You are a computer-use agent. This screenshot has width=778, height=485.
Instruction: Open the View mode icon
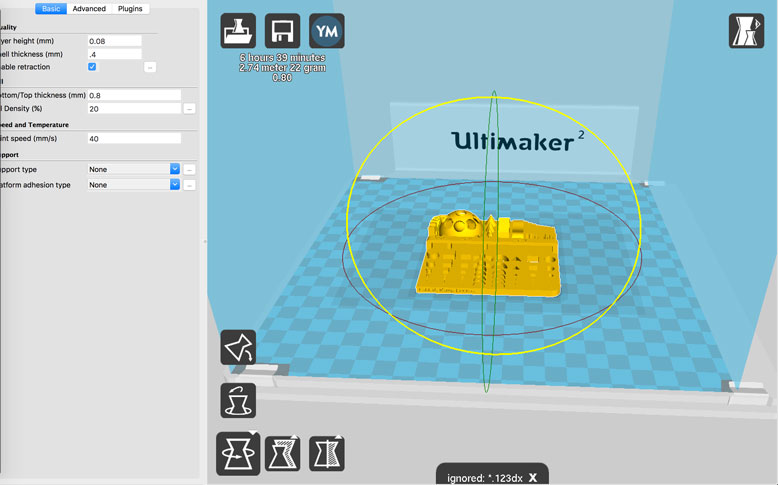point(746,31)
